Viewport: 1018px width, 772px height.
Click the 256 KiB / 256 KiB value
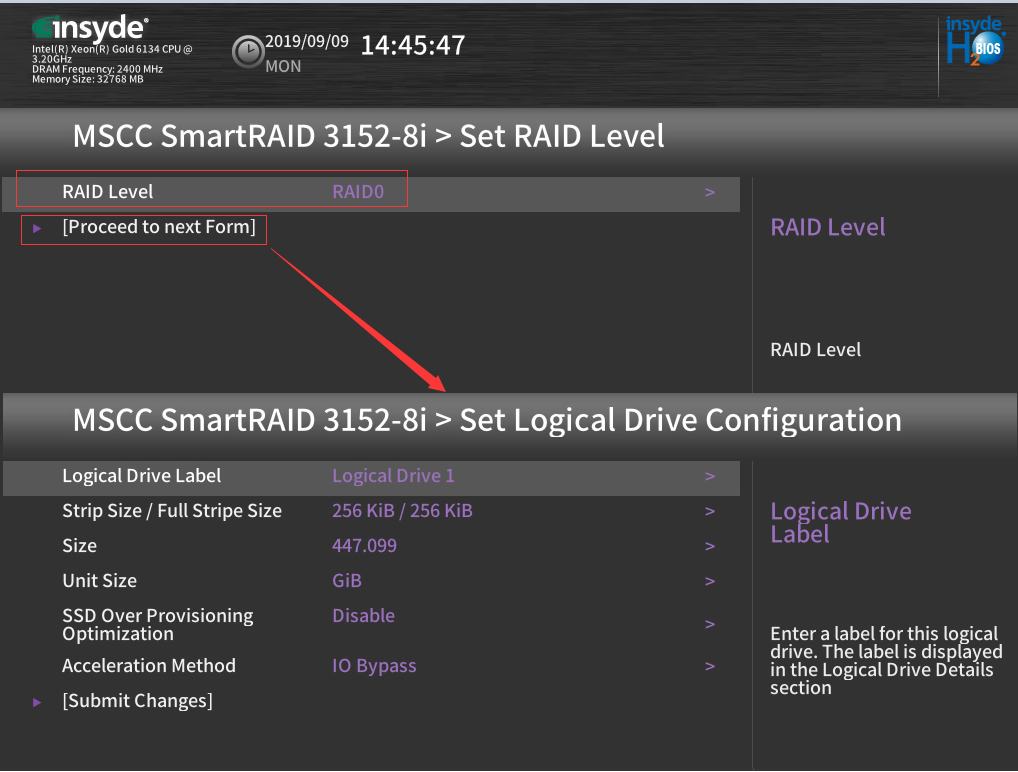tap(403, 512)
